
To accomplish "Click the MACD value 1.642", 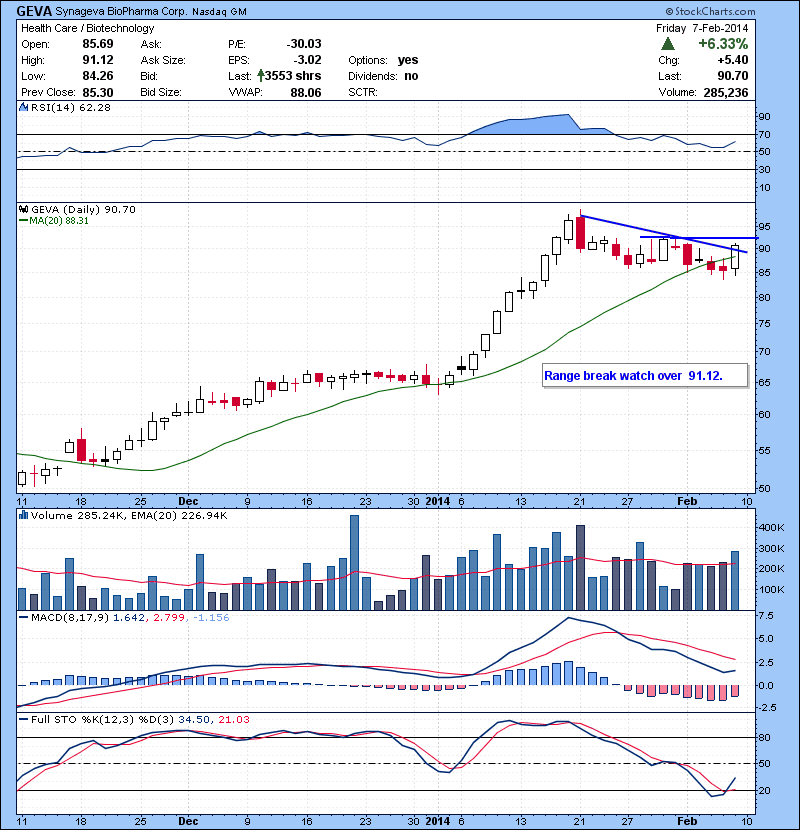I will pos(127,617).
